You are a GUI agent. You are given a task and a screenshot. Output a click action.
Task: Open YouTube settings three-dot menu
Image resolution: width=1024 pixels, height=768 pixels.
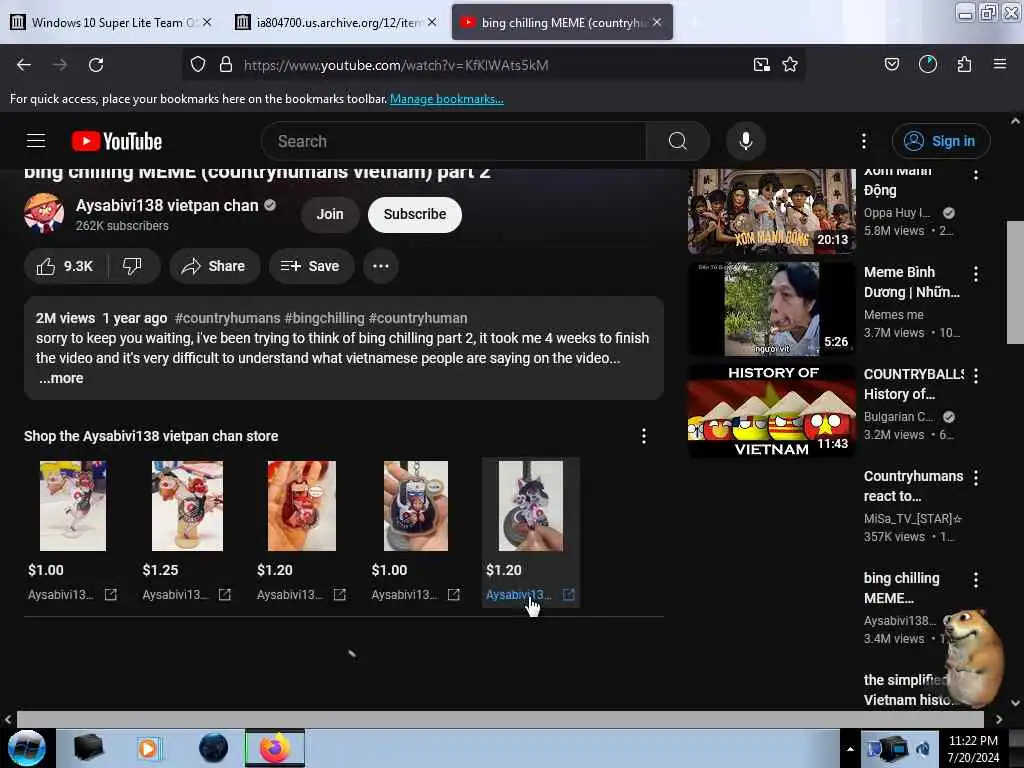(863, 141)
